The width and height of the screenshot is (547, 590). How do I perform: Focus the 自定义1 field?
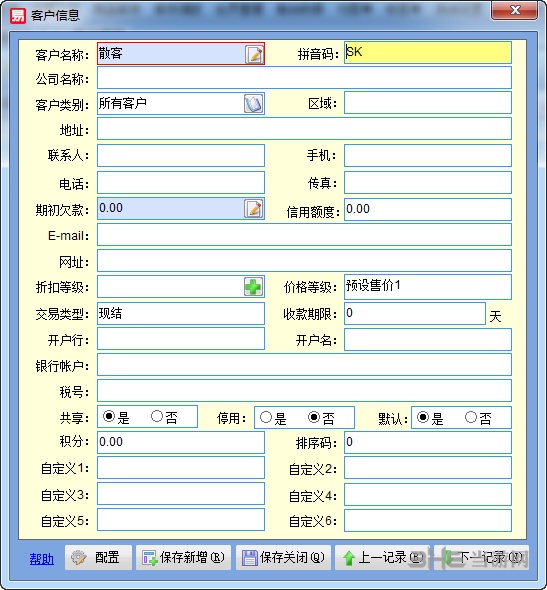coord(181,468)
